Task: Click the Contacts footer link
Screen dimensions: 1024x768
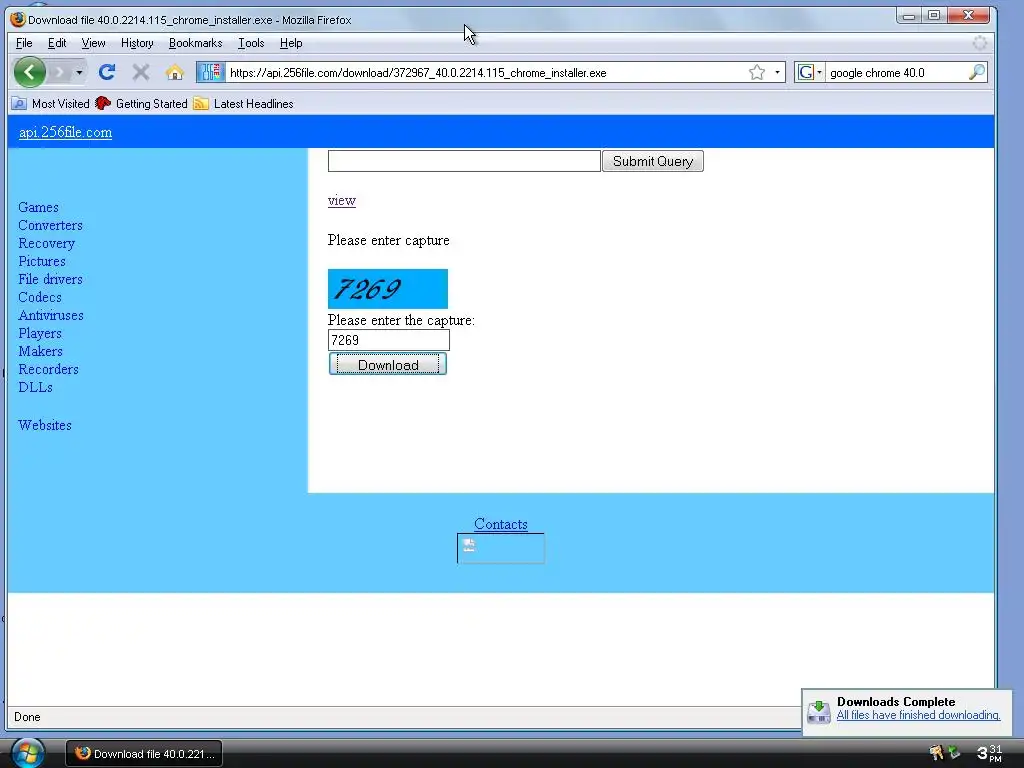Action: coord(501,524)
